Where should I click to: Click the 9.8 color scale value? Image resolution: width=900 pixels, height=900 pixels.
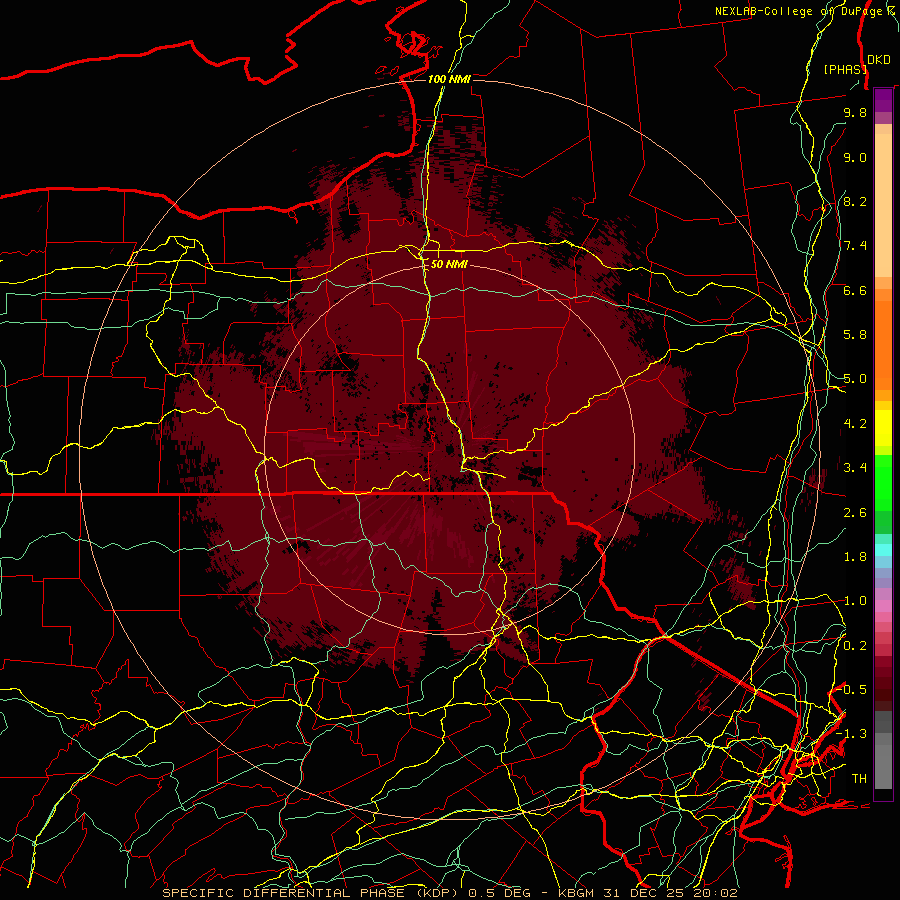[855, 112]
